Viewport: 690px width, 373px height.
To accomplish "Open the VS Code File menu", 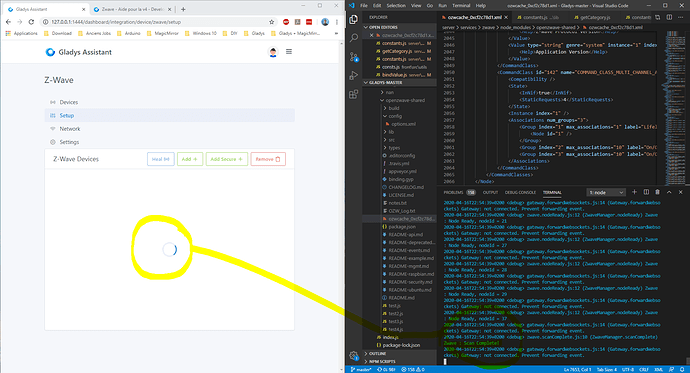I will (x=363, y=6).
